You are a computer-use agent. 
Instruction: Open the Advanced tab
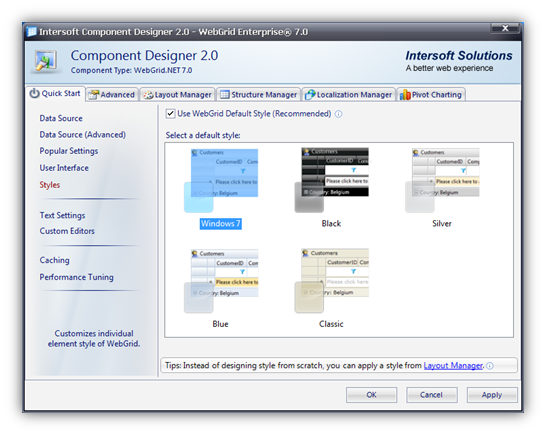pyautogui.click(x=112, y=94)
